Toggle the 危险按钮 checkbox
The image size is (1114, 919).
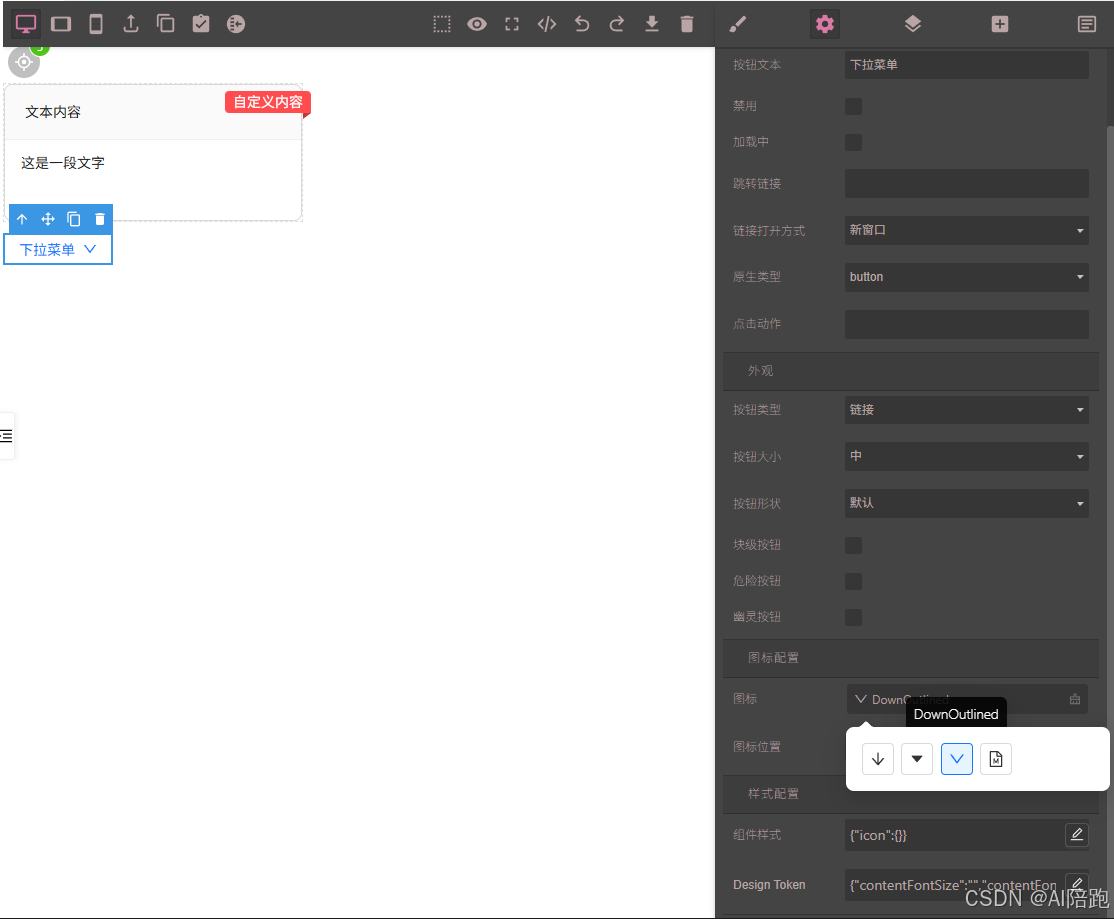(853, 581)
